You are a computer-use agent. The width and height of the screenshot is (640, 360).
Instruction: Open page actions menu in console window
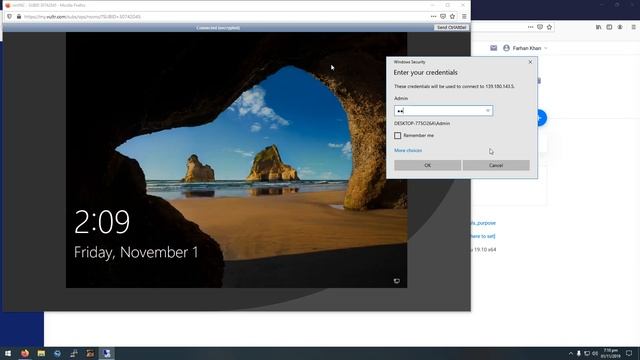click(x=433, y=17)
